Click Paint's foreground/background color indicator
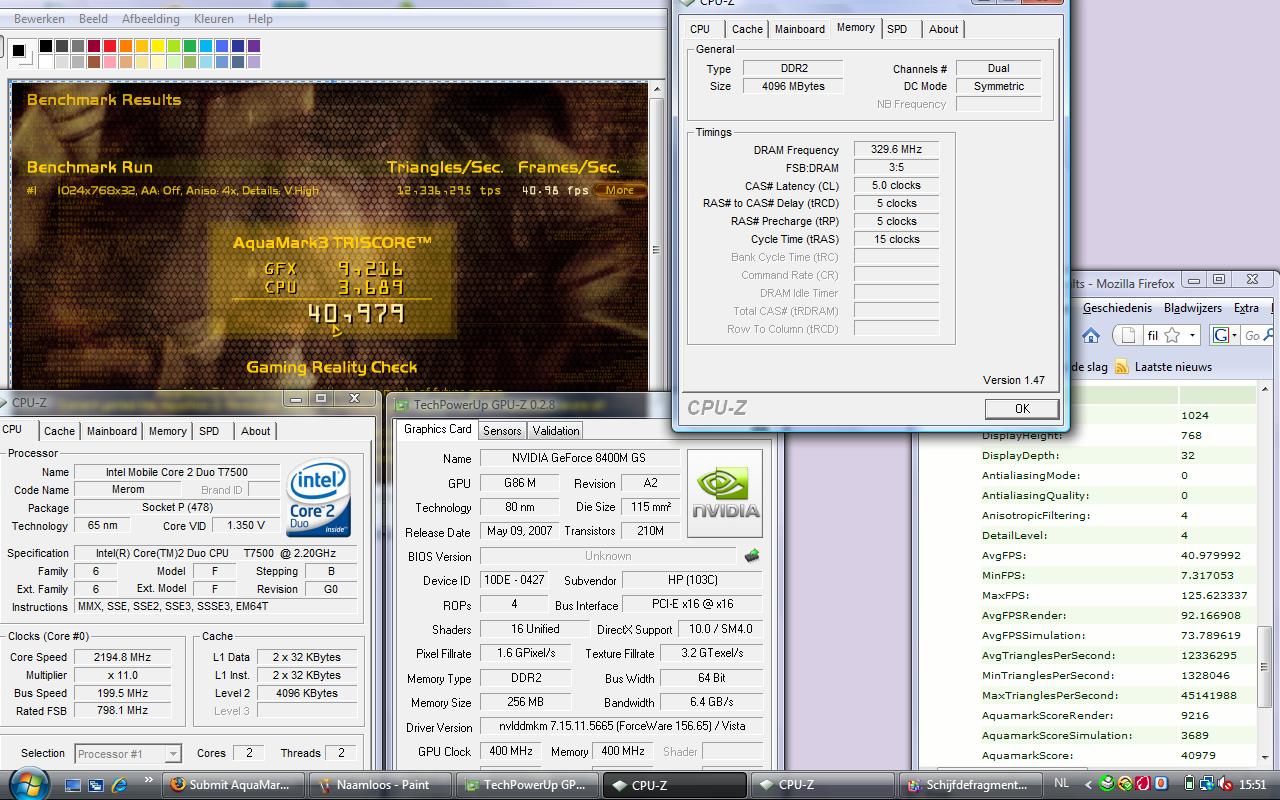 (20, 52)
